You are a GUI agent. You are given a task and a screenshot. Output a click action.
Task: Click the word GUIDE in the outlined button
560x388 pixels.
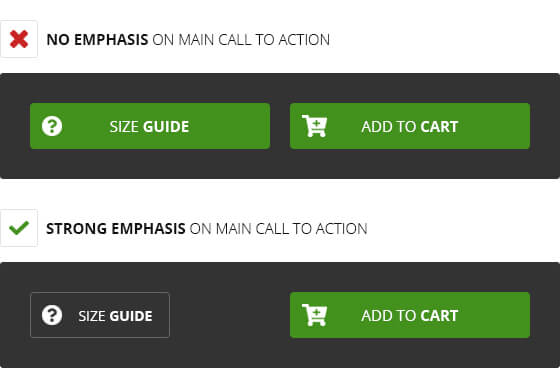131,316
